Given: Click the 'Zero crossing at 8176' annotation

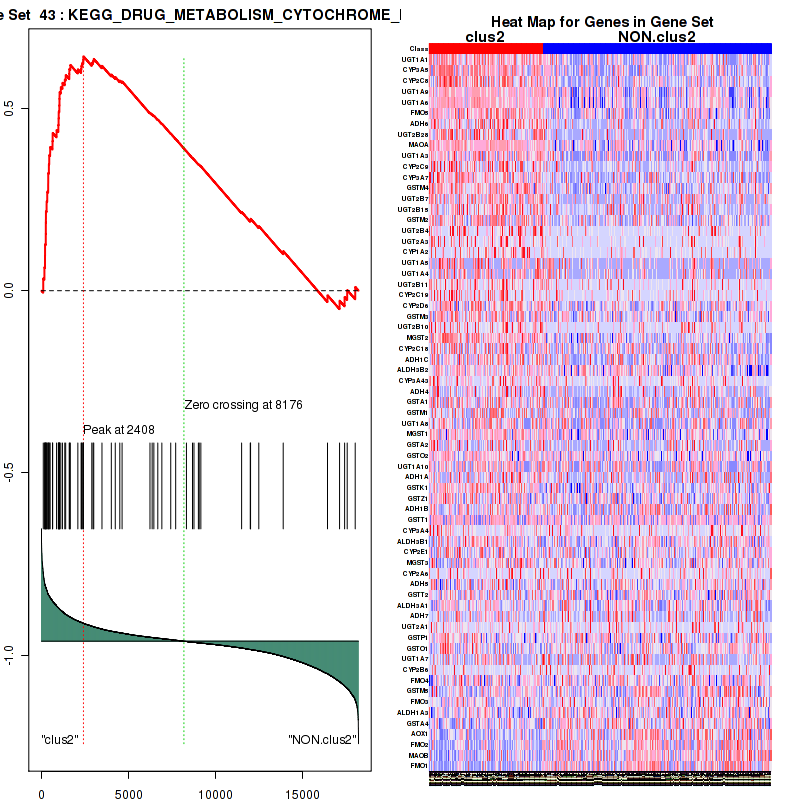Looking at the screenshot, I should 243,404.
